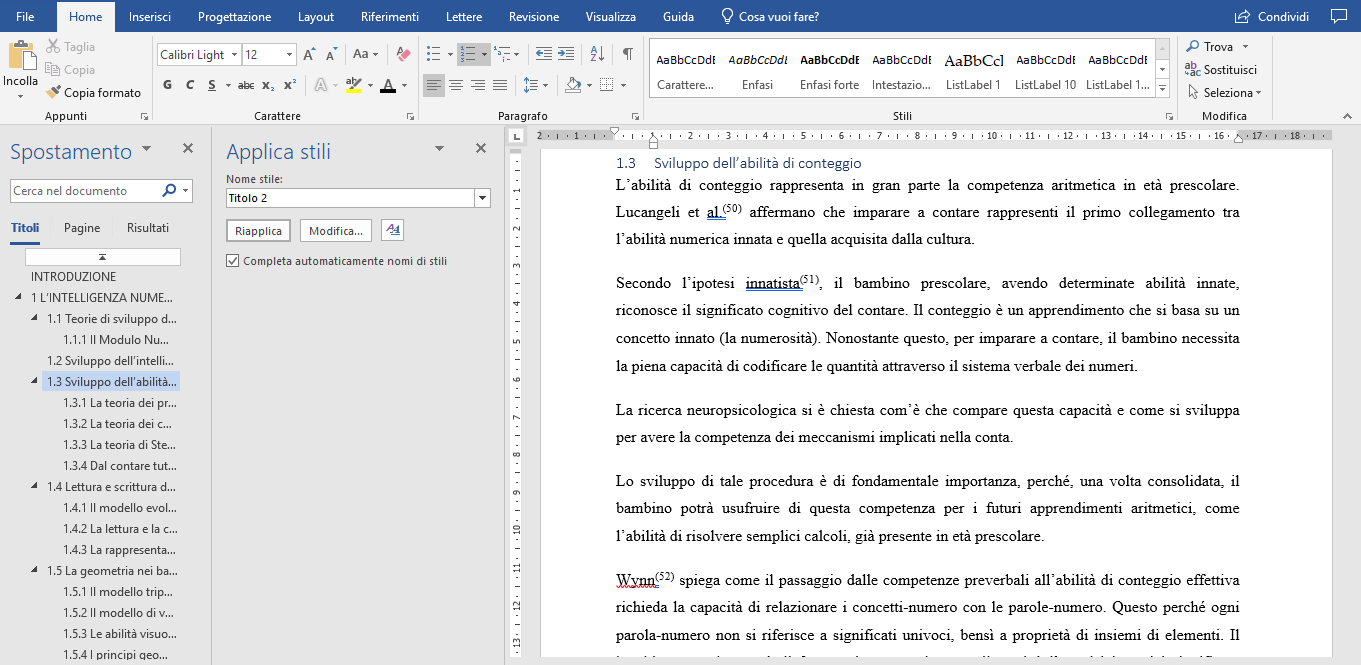Increase indent using the ribbon icon
Viewport: 1361px width, 665px height.
point(566,54)
